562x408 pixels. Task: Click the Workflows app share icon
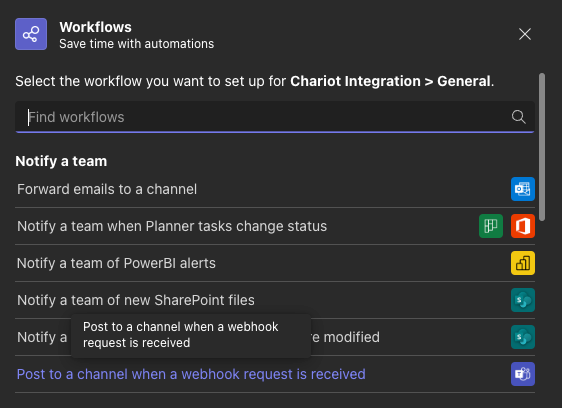pos(31,34)
